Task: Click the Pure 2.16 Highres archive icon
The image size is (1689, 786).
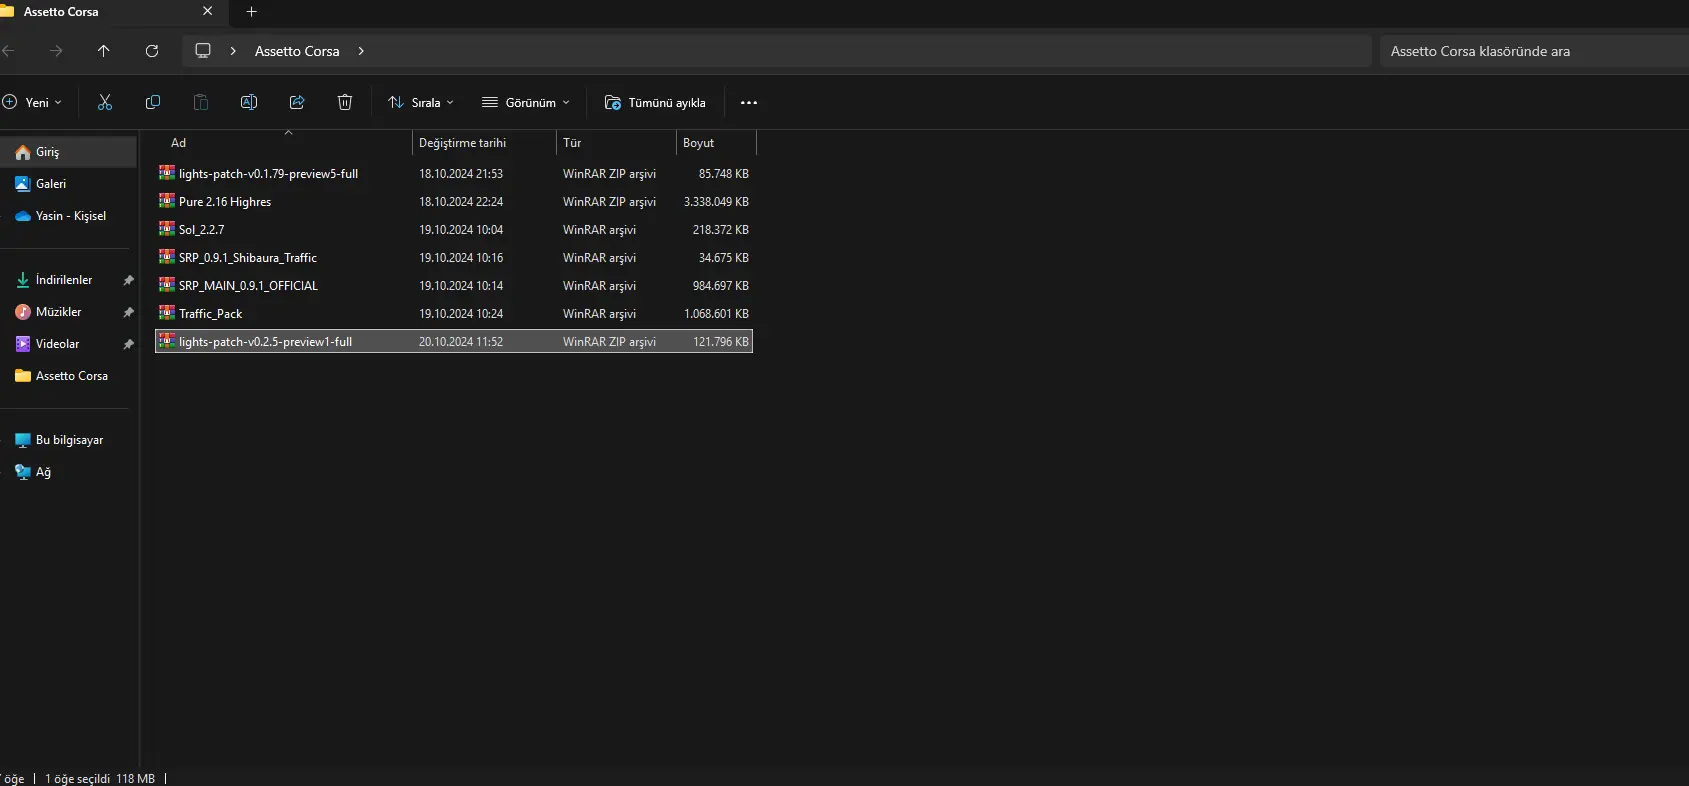Action: click(x=167, y=201)
